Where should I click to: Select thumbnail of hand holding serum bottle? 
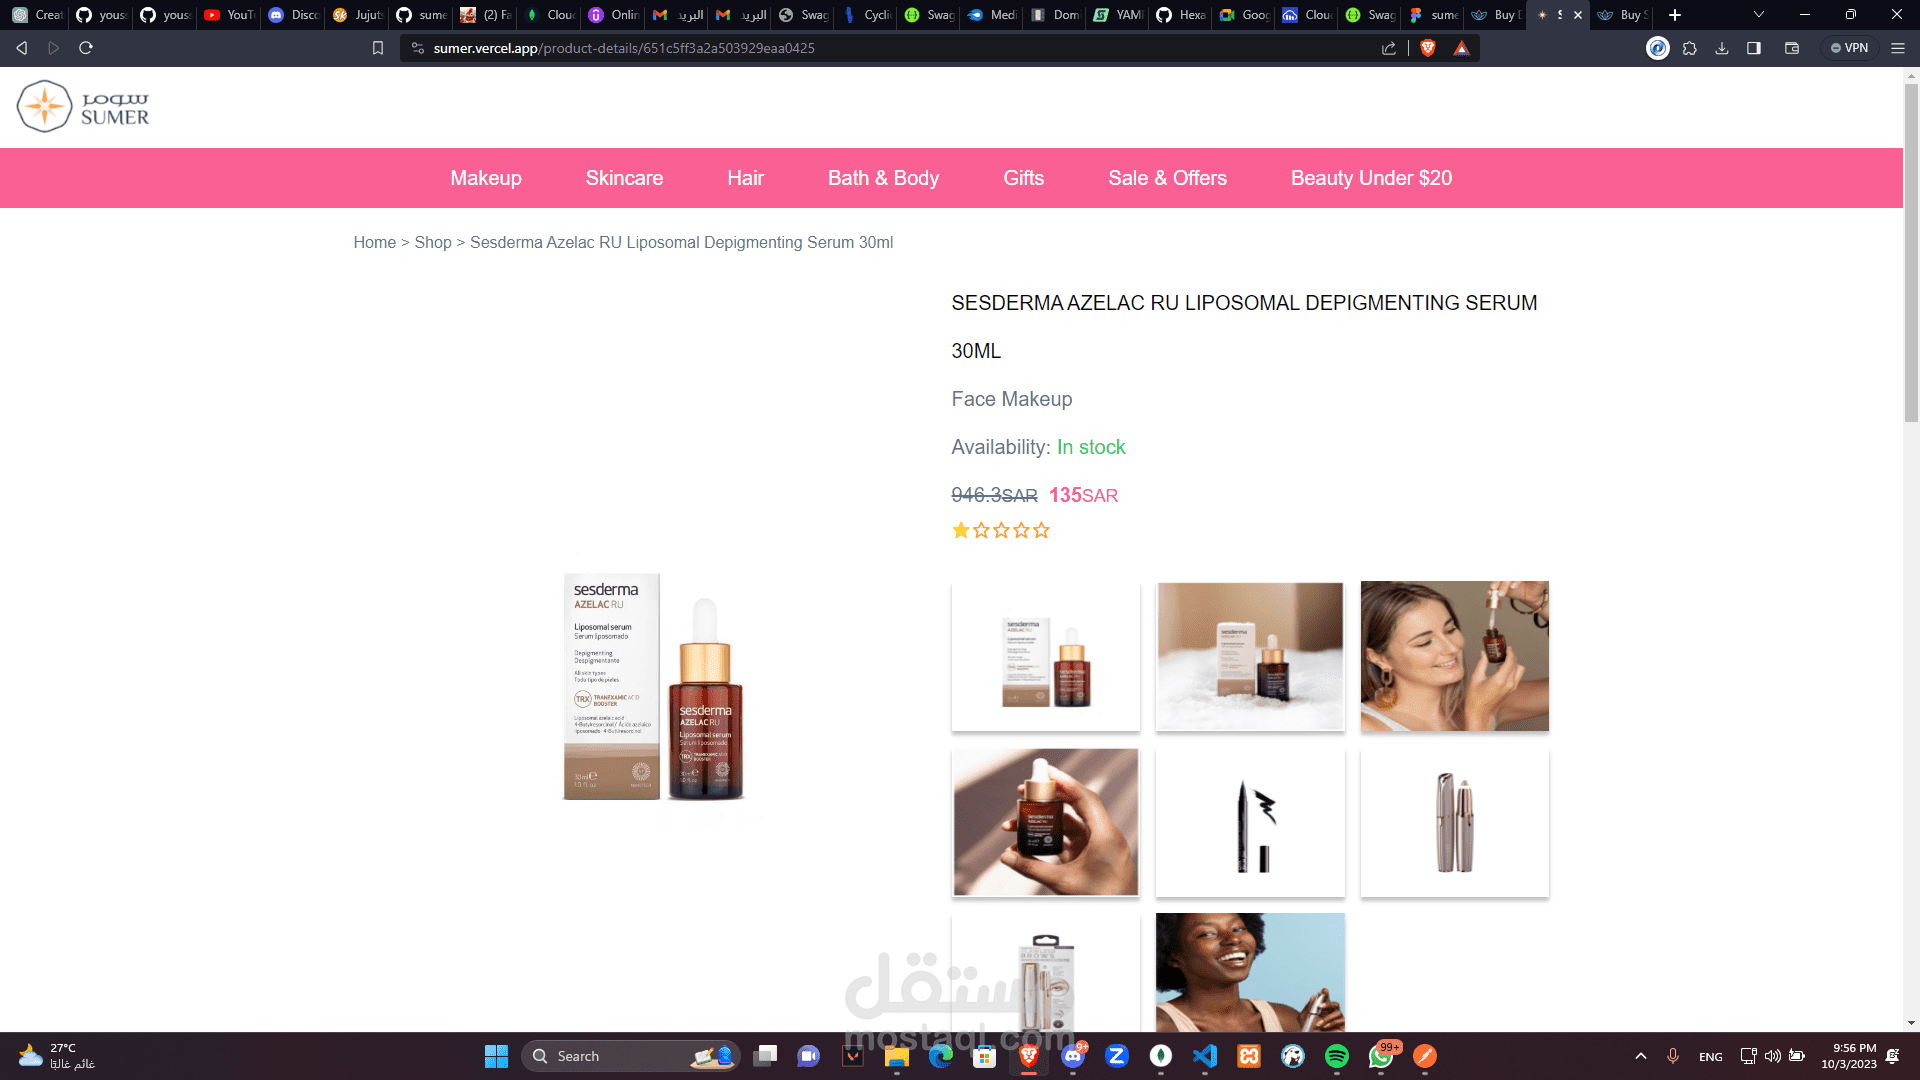(1046, 822)
